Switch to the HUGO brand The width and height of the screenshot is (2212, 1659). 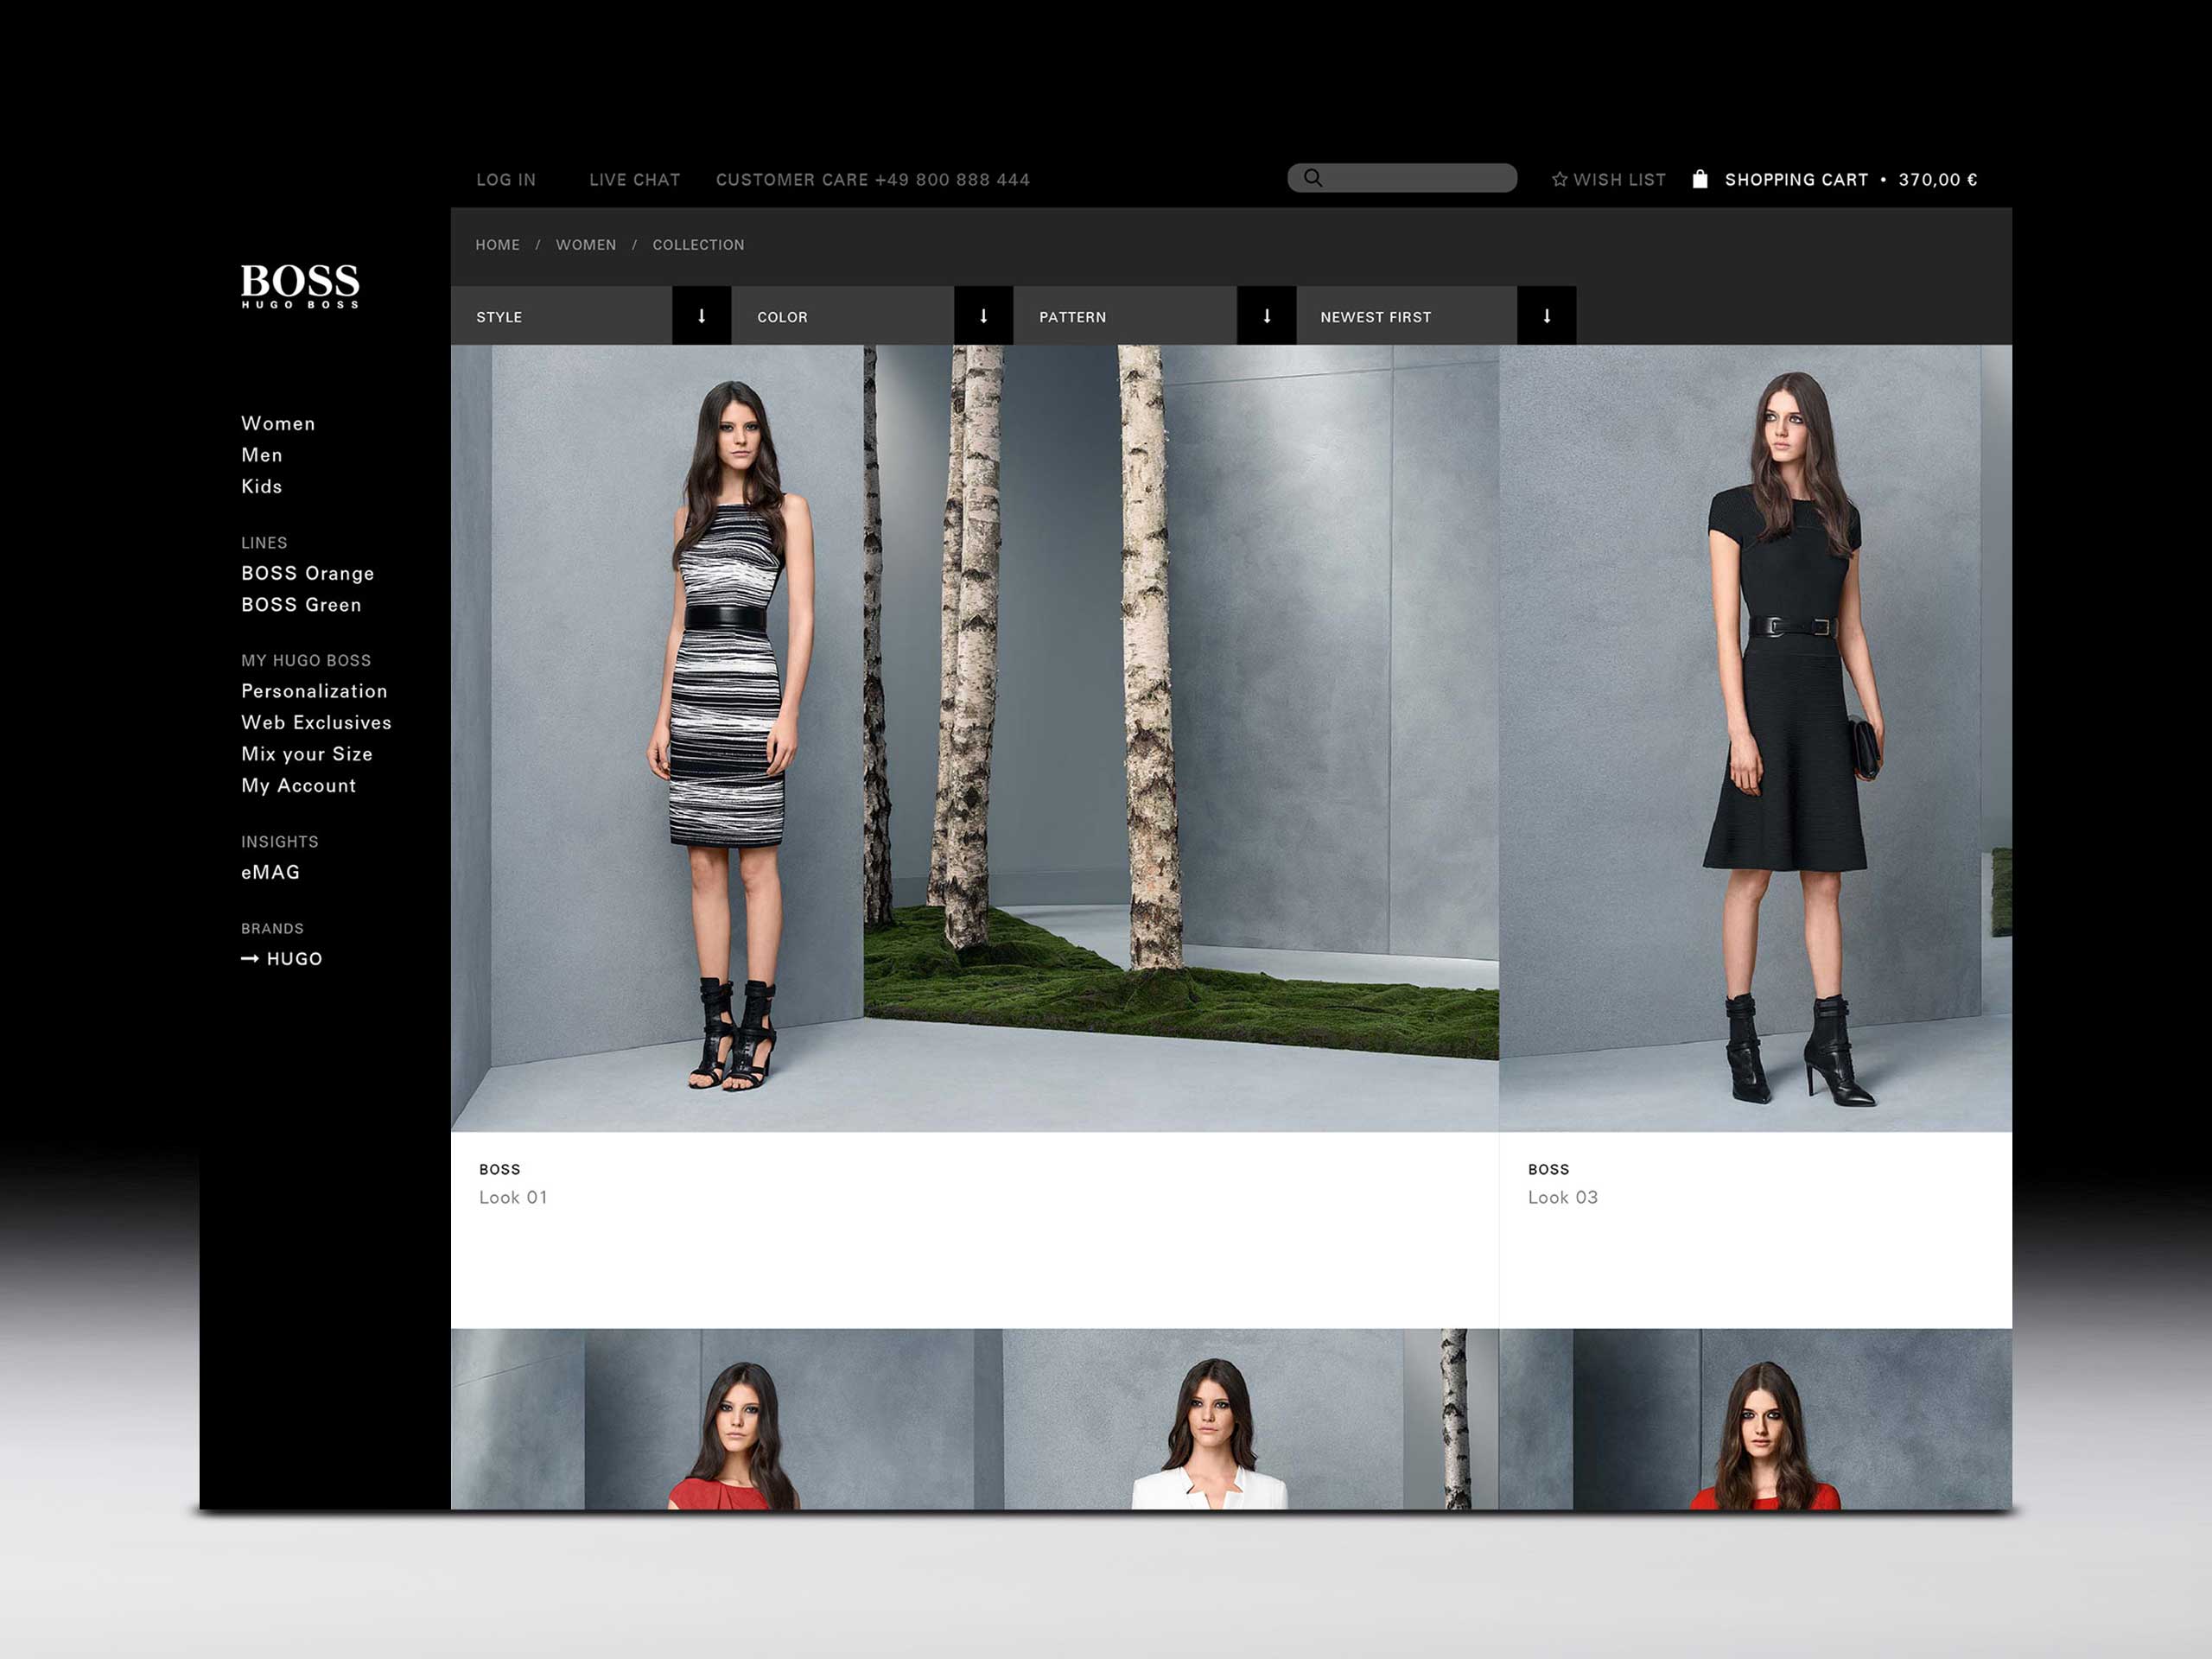[x=294, y=958]
